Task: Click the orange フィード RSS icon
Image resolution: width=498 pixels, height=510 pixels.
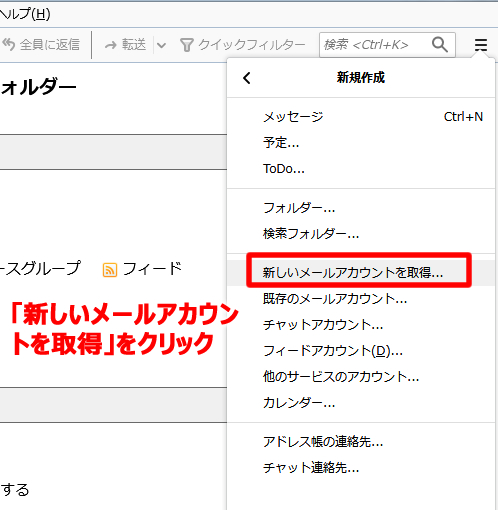Action: click(110, 270)
